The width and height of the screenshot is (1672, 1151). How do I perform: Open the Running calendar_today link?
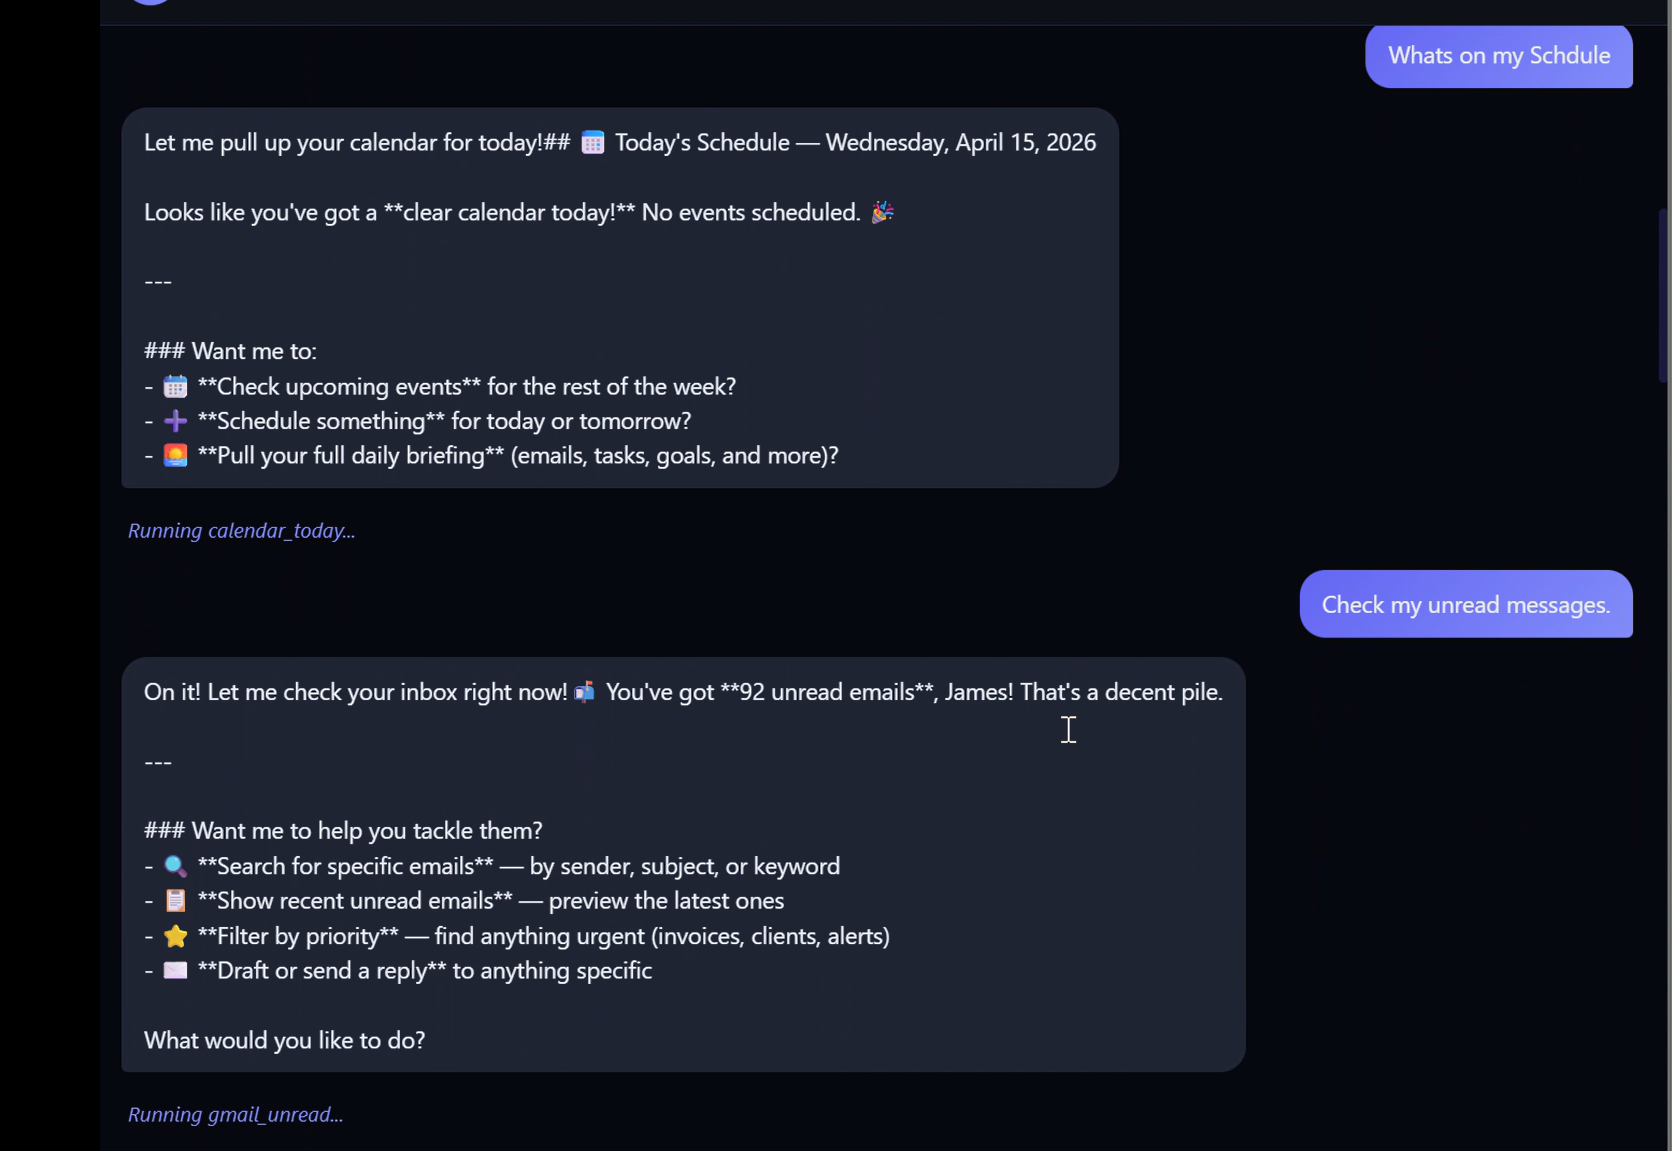tap(241, 531)
